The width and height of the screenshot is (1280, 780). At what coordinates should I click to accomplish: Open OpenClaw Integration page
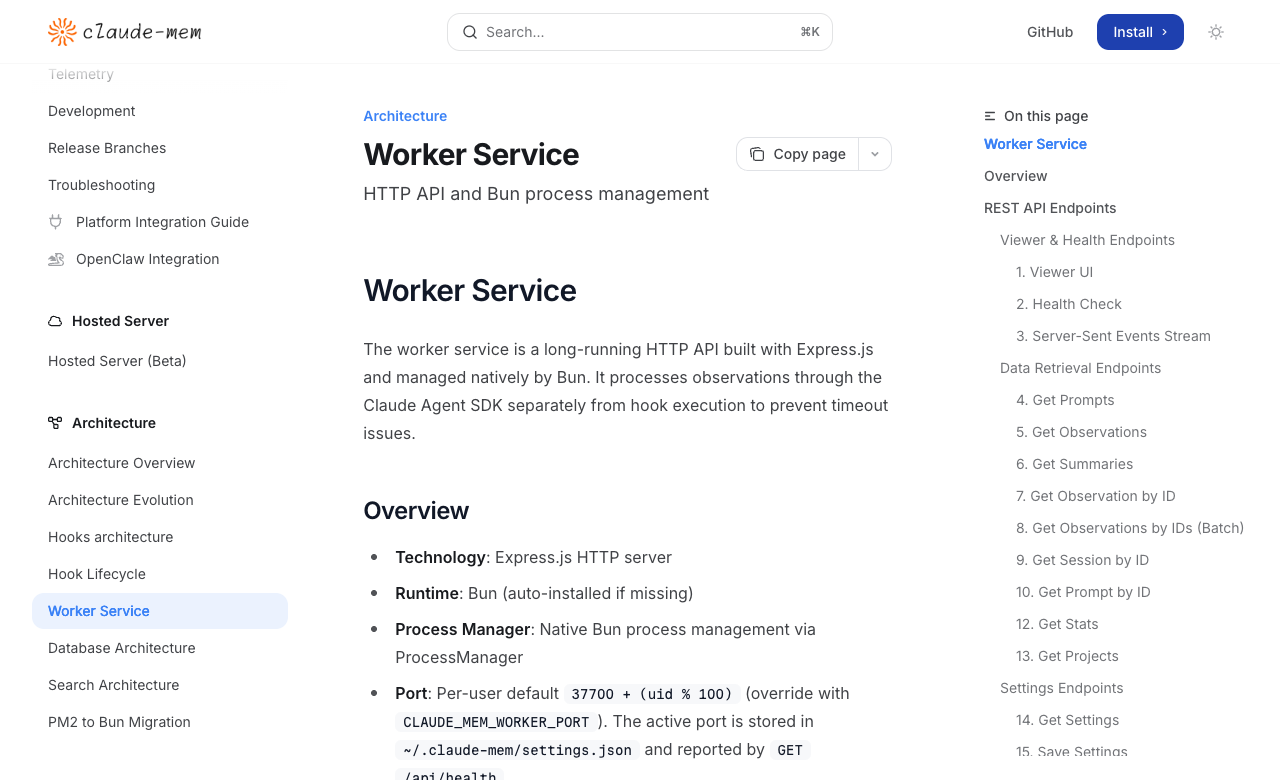coord(148,259)
